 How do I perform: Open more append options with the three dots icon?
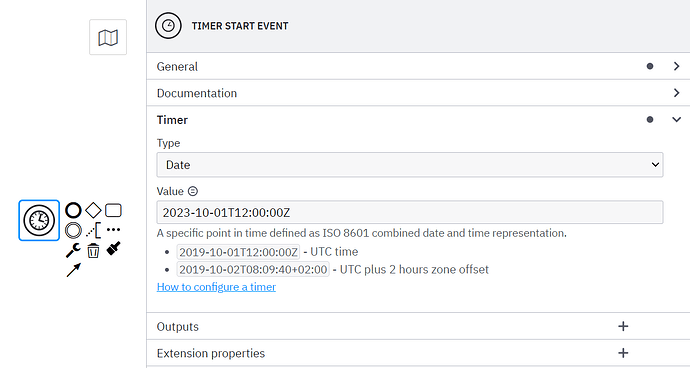[x=113, y=229]
